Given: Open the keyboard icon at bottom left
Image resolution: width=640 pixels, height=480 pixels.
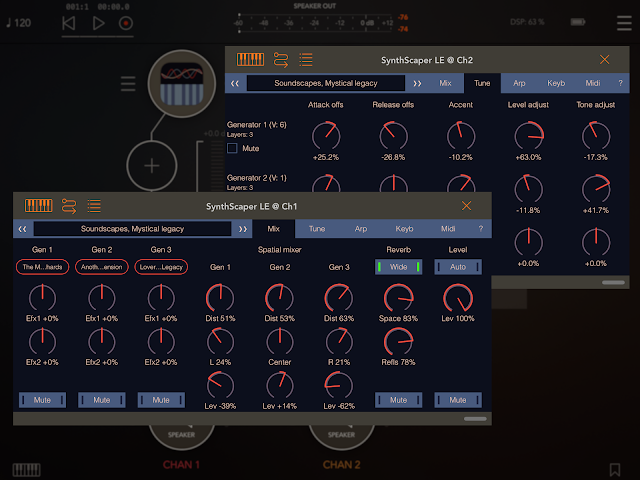Looking at the screenshot, I should [27, 470].
